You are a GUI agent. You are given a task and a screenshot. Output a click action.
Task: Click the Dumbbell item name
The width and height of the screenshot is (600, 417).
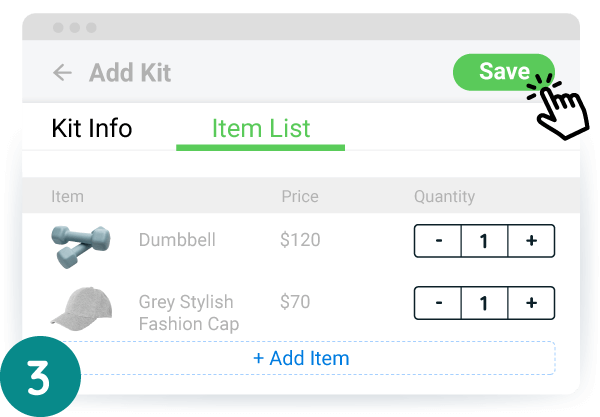[x=177, y=240]
